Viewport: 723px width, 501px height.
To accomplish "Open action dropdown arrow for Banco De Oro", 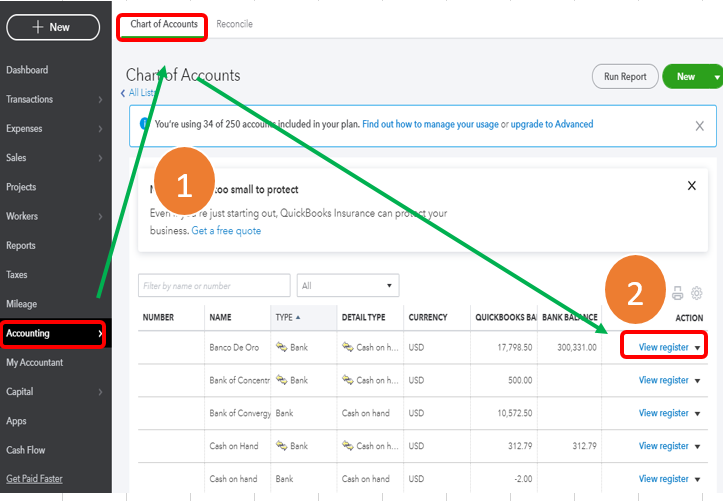I will tap(698, 348).
